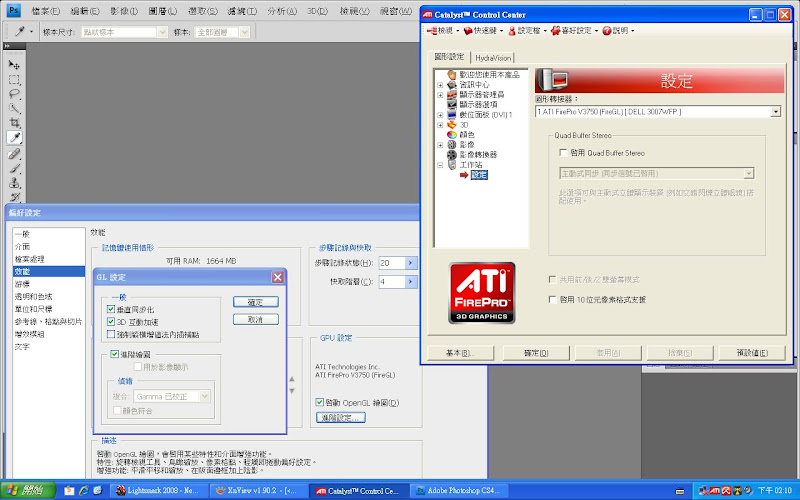Open the 圖形轉接器 adapter dropdown
Image resolution: width=800 pixels, height=500 pixels.
click(x=776, y=112)
